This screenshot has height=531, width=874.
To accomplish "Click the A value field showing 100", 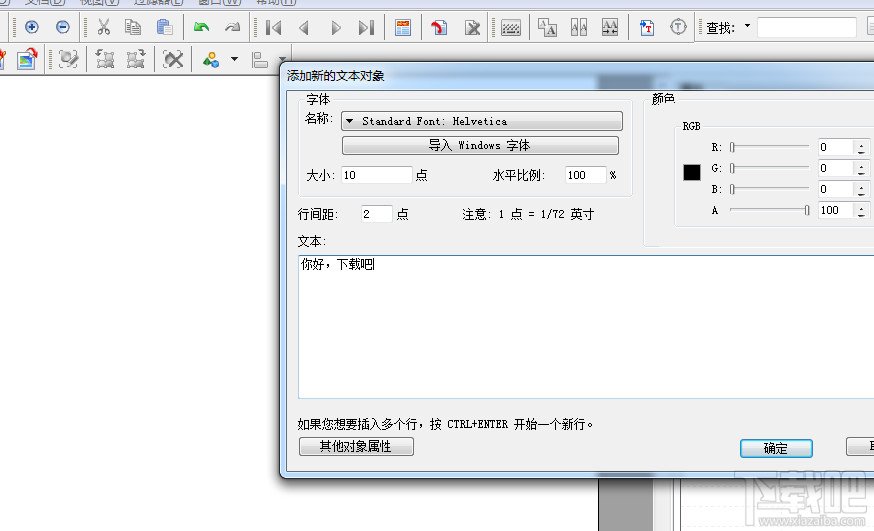I will point(835,210).
